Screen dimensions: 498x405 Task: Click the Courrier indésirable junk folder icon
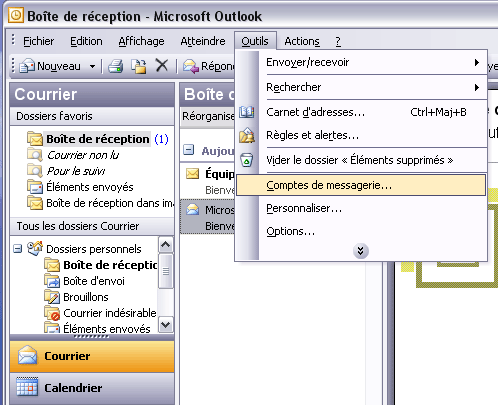click(52, 313)
